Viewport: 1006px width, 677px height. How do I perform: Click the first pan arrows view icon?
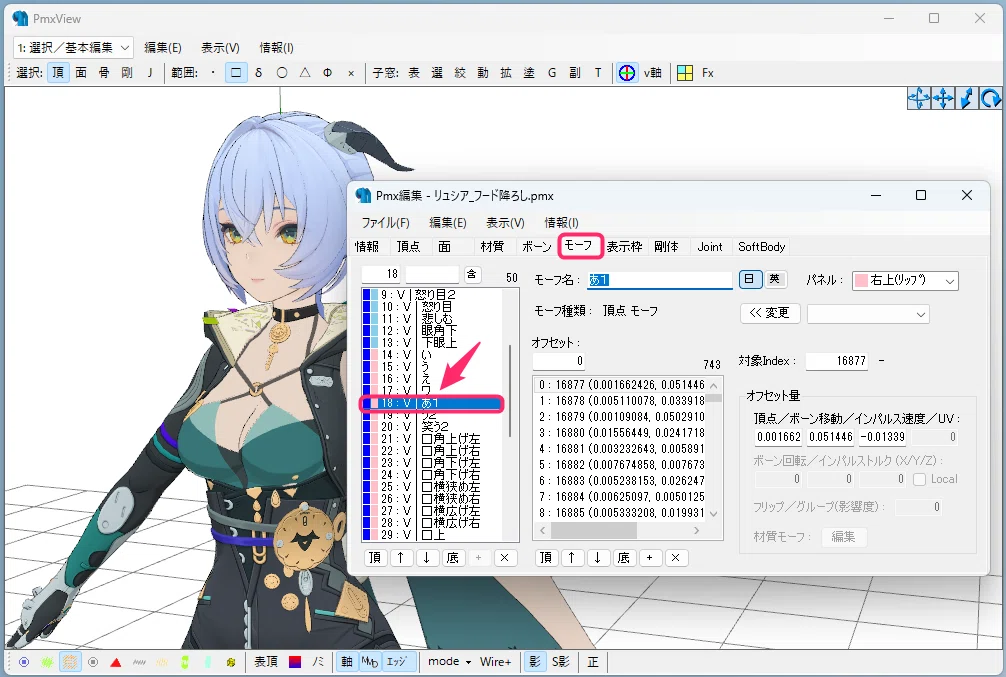919,98
